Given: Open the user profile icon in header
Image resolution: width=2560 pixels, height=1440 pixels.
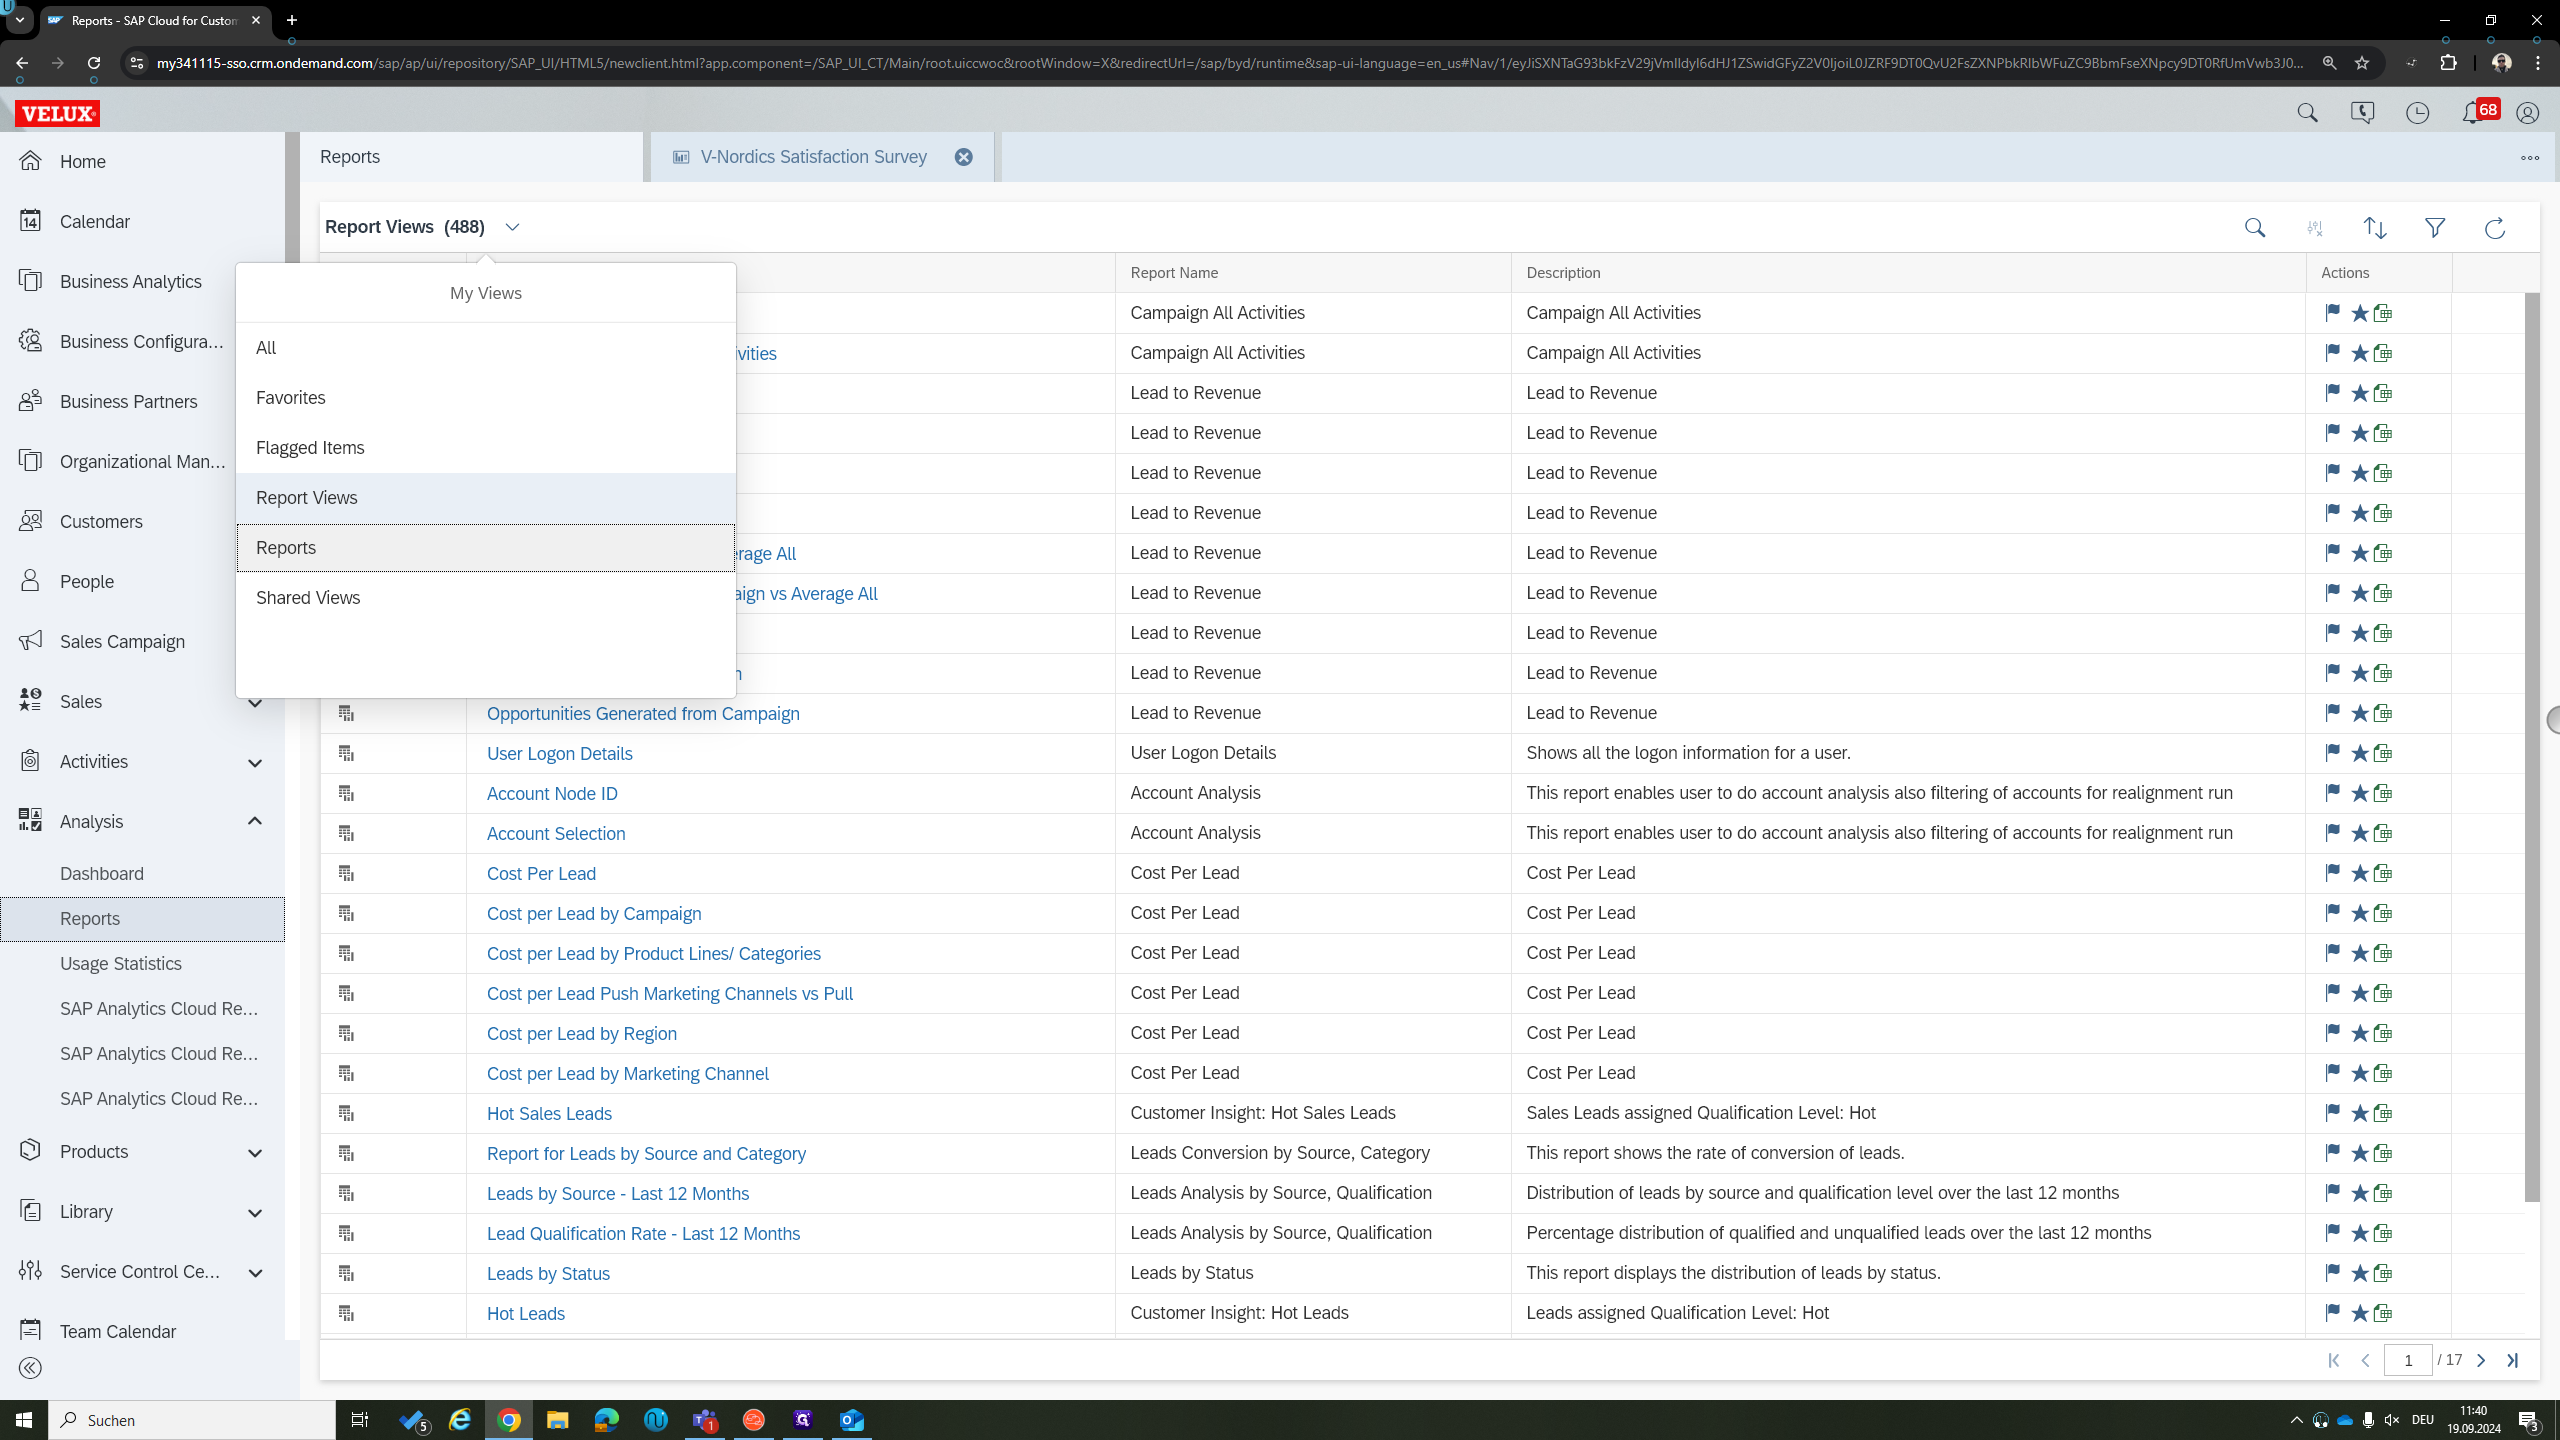Looking at the screenshot, I should coord(2527,113).
